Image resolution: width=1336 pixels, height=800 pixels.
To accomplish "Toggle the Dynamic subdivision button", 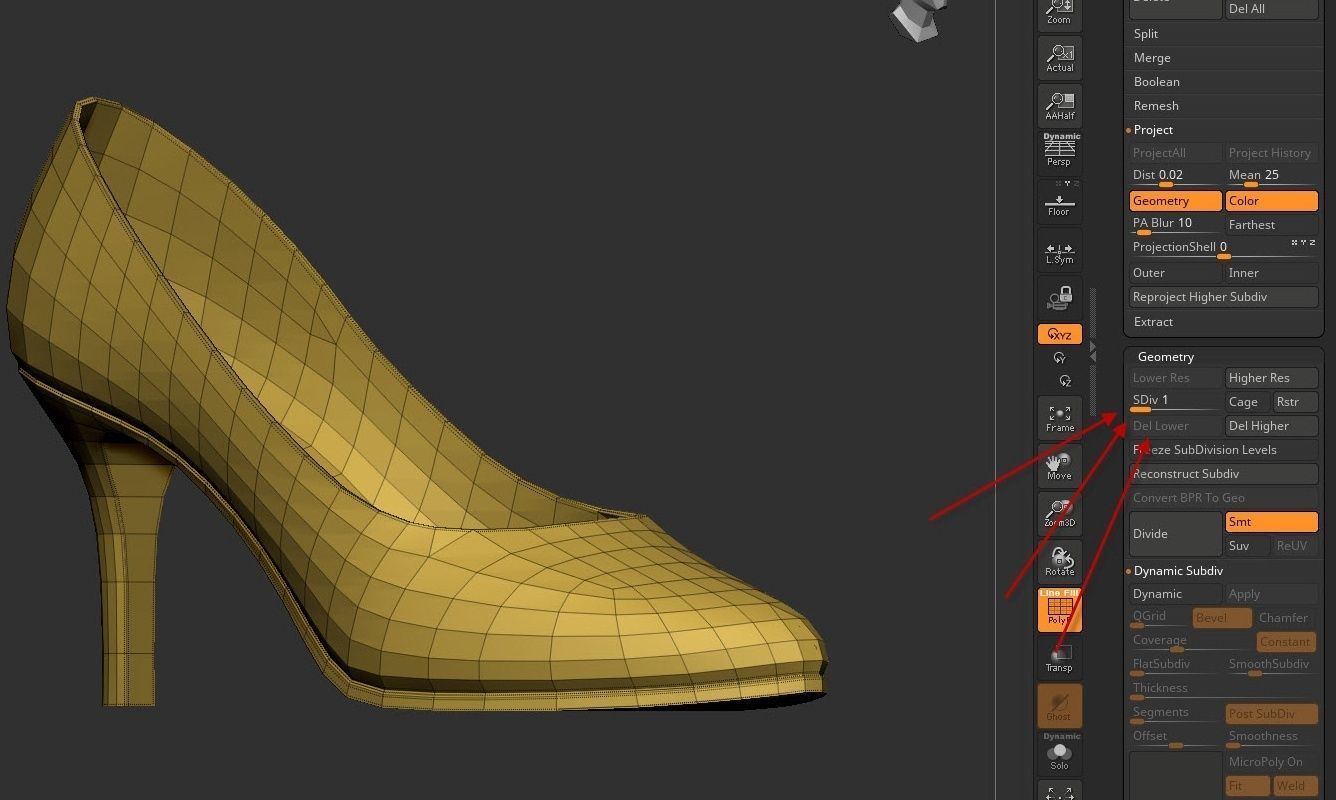I will coord(1176,594).
